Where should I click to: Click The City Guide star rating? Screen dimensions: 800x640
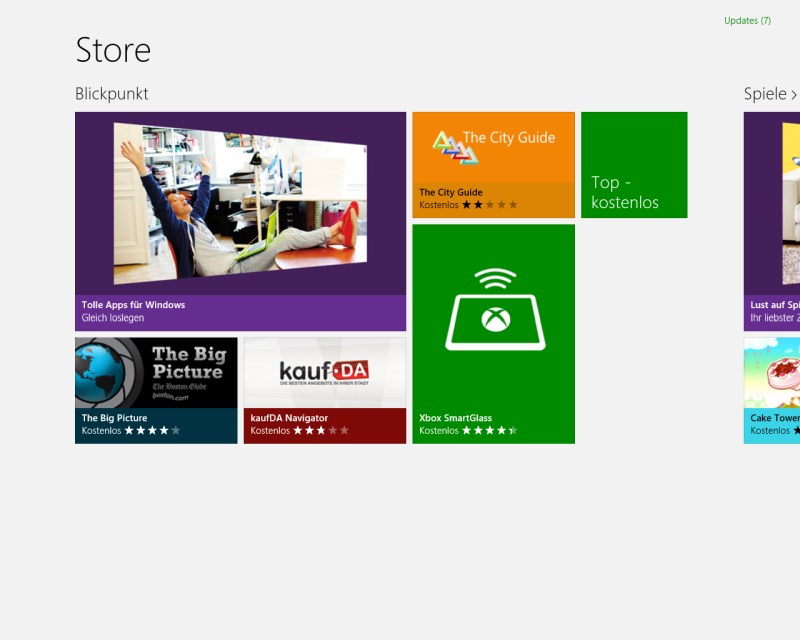[x=490, y=205]
